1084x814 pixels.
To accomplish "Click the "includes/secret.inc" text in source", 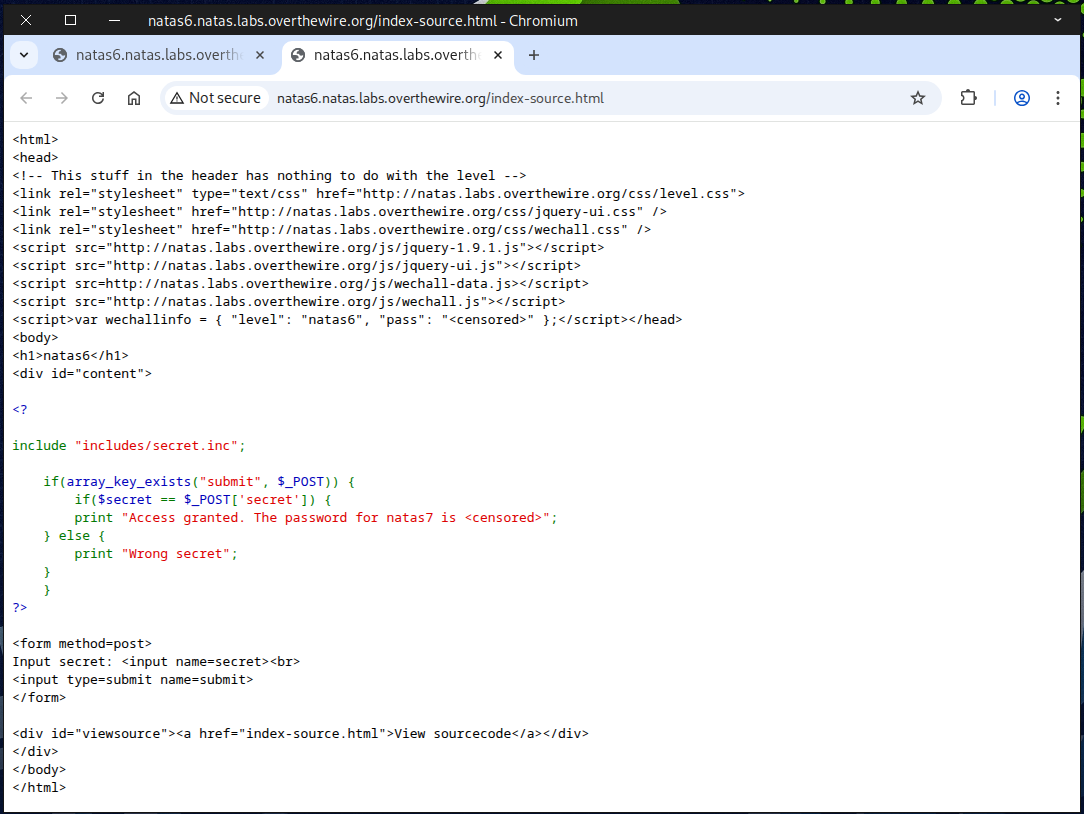I will [x=156, y=445].
